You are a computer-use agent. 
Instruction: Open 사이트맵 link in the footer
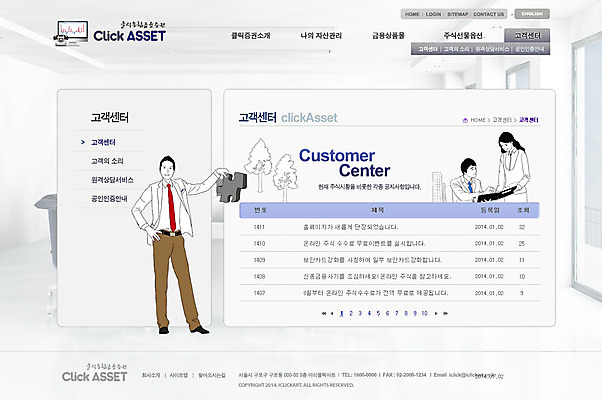(179, 375)
